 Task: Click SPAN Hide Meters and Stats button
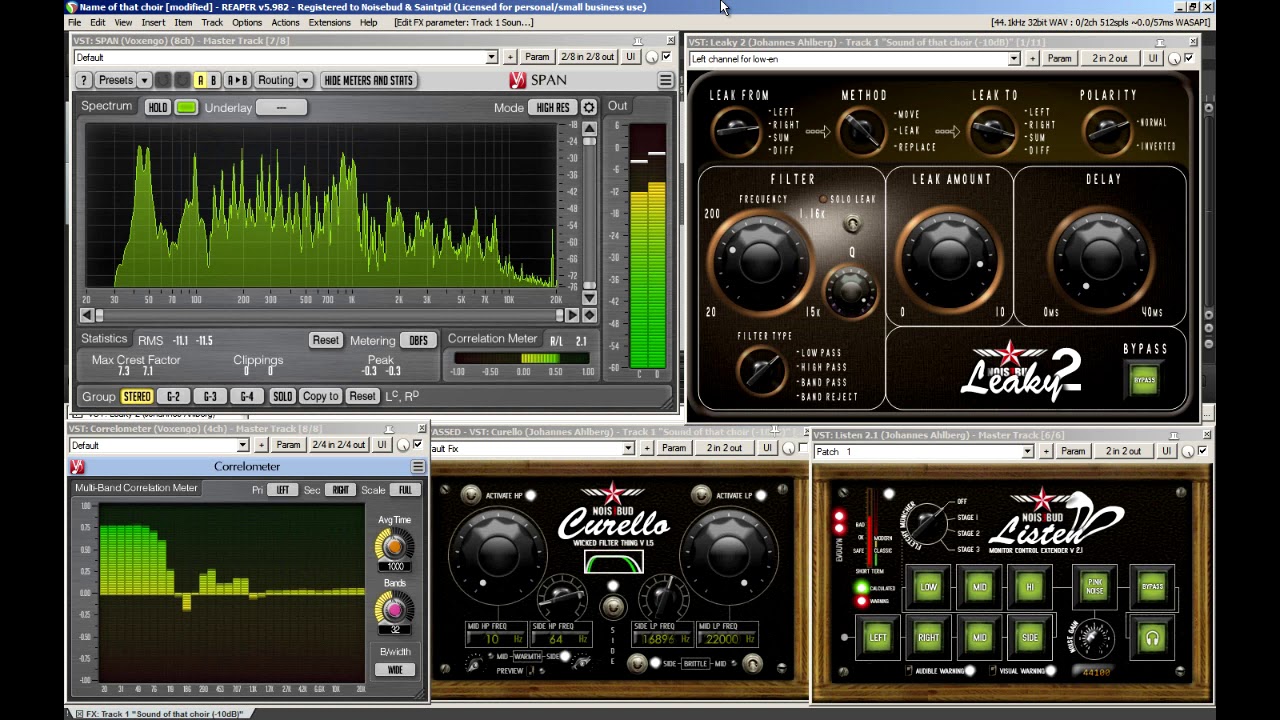click(368, 80)
